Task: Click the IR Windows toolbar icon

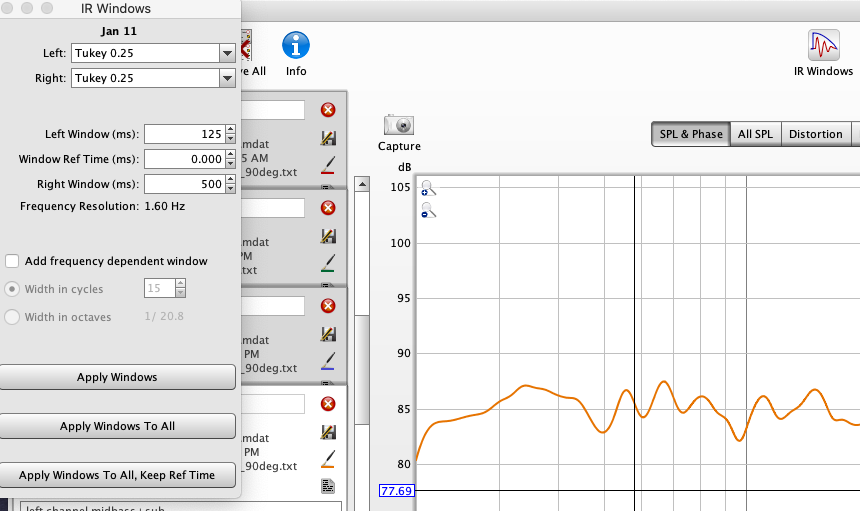Action: (823, 46)
